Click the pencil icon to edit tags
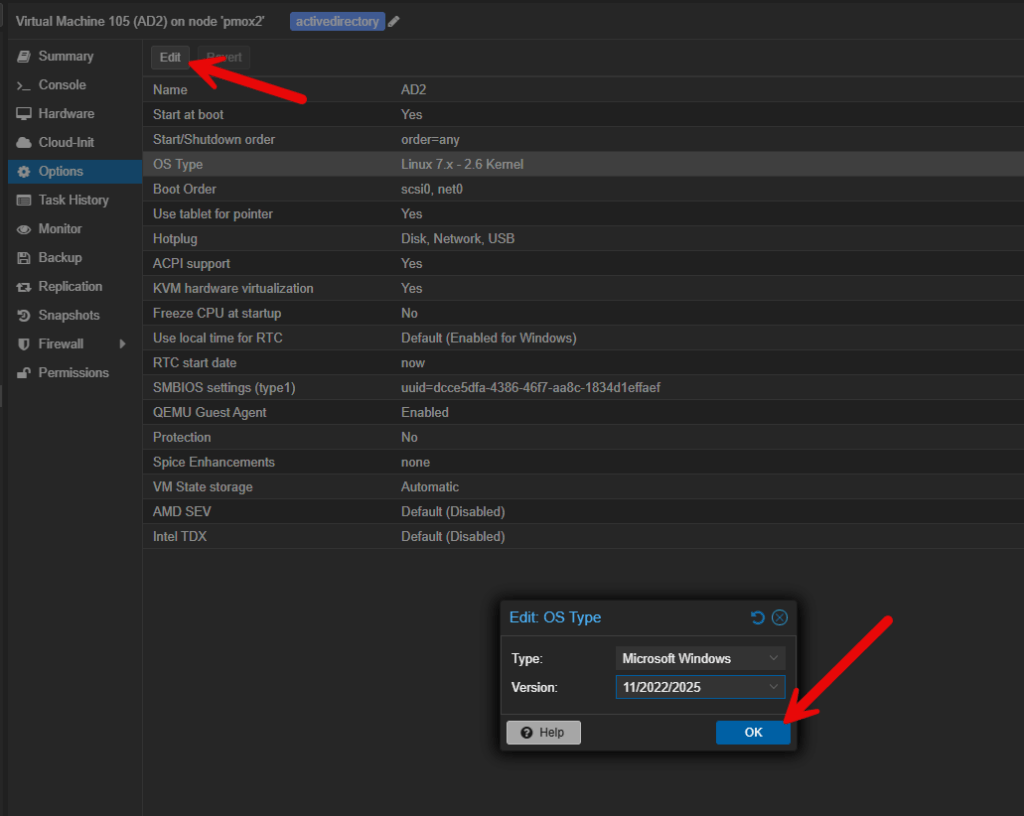The height and width of the screenshot is (816, 1024). 393,22
